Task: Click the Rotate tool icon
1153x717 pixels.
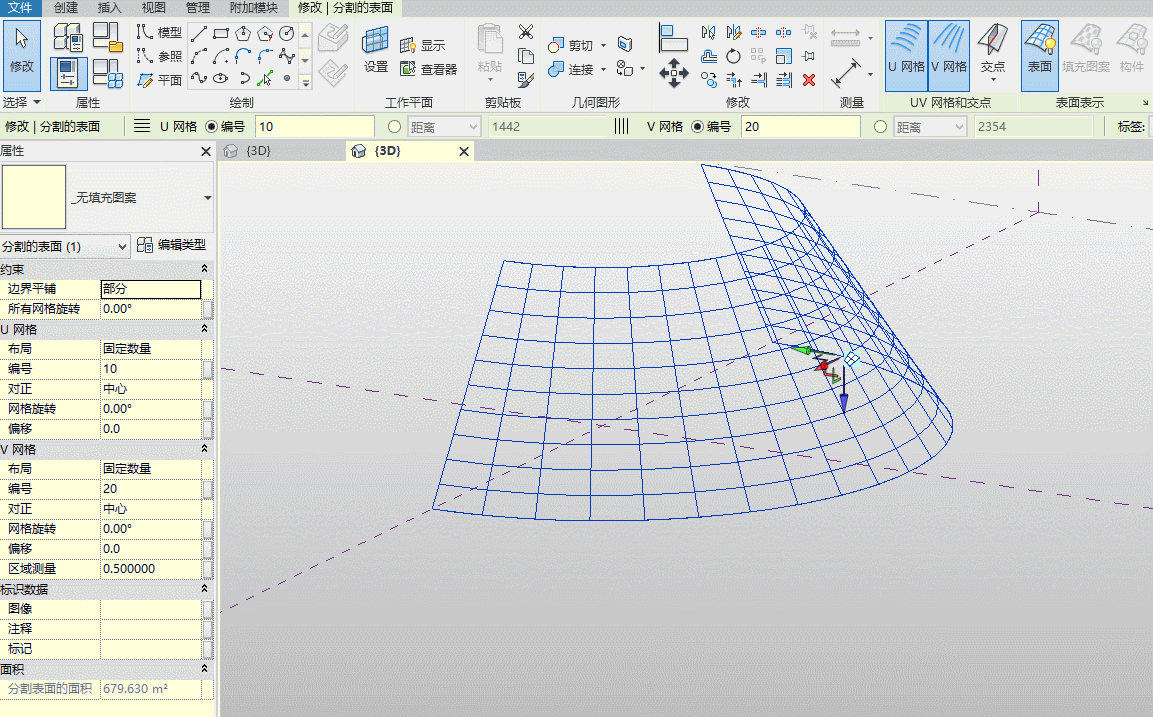Action: pyautogui.click(x=733, y=56)
